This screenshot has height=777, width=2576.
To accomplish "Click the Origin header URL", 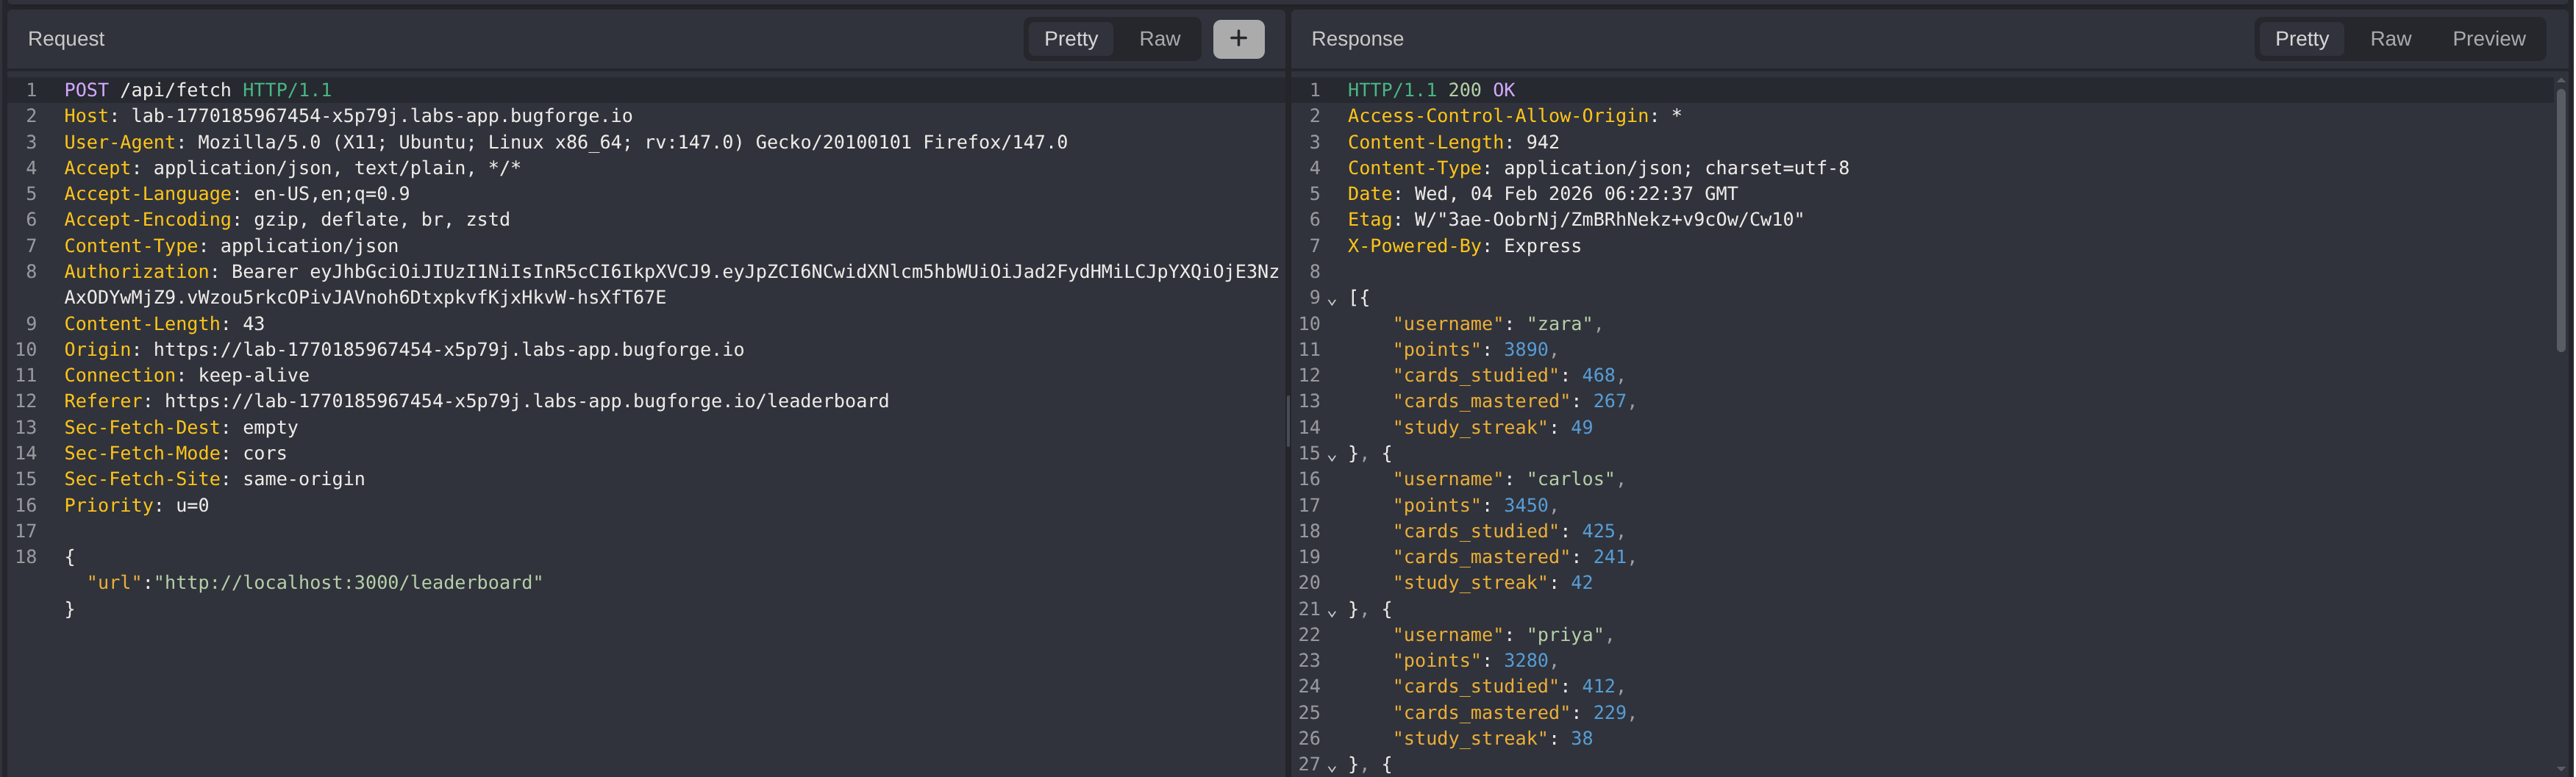I will point(448,350).
